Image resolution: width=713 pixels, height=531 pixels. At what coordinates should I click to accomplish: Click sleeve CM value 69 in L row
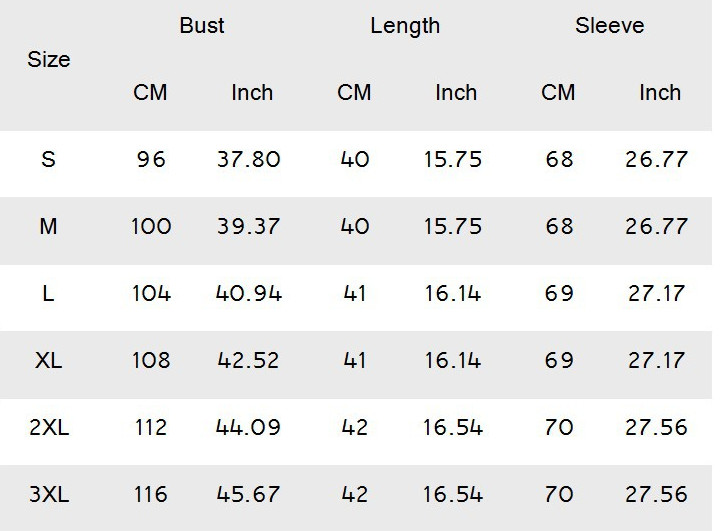coord(559,293)
